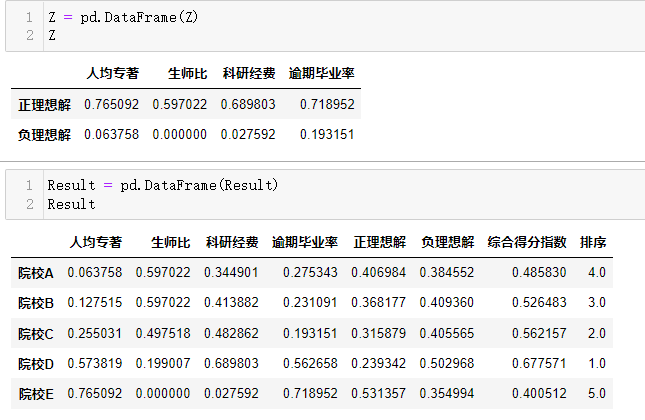Click 院校B value 0.231091
The width and height of the screenshot is (645, 420).
310,303
